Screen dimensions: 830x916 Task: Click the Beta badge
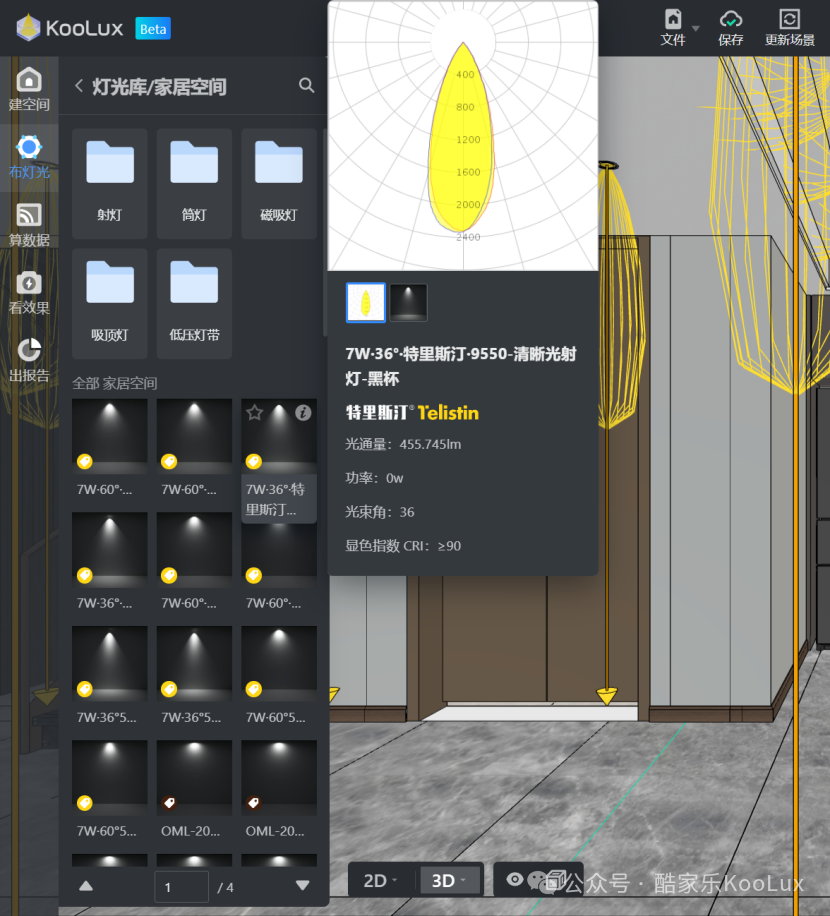(153, 29)
